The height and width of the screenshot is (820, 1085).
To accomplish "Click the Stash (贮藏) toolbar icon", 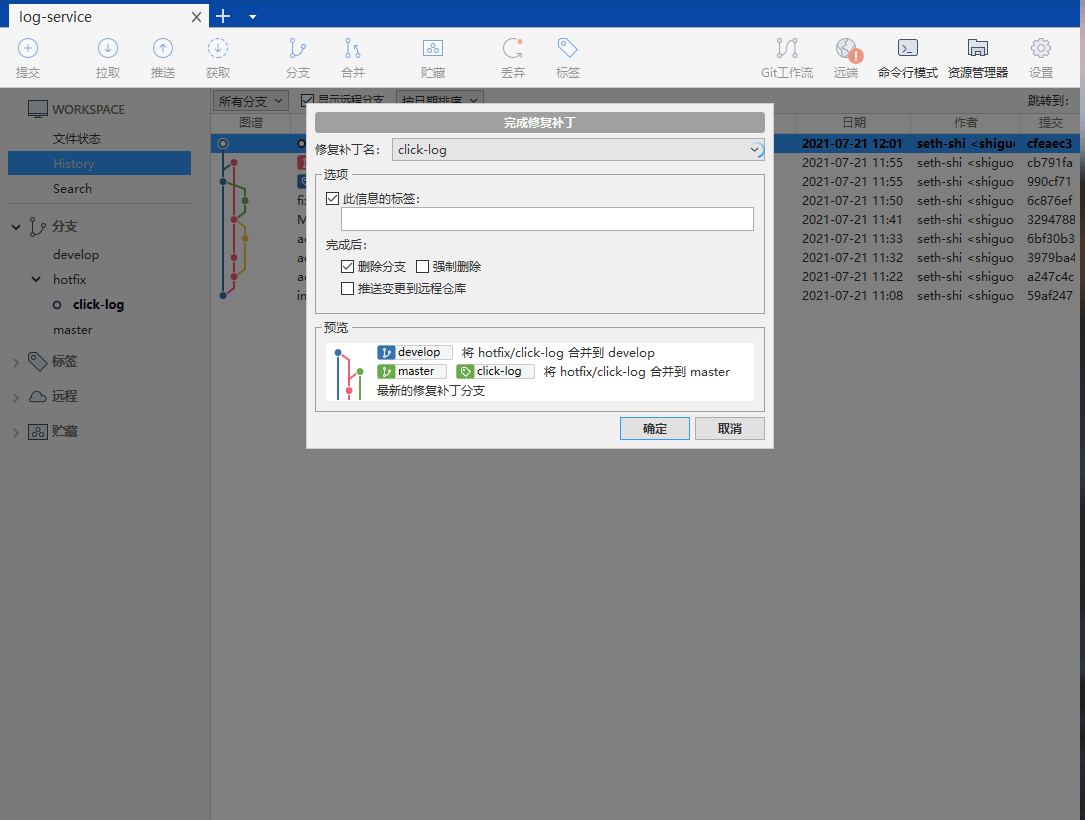I will pyautogui.click(x=432, y=48).
